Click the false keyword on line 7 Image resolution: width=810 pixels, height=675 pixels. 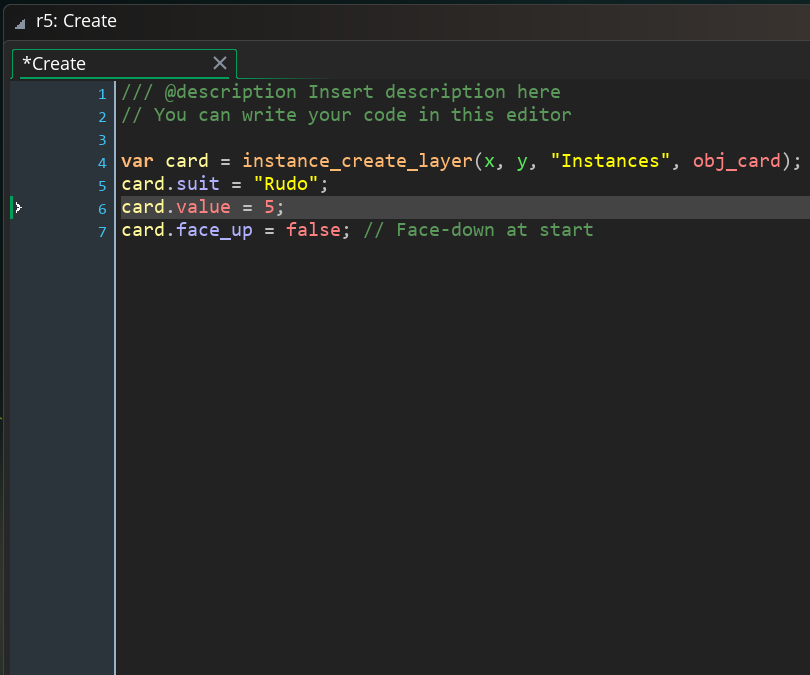314,230
